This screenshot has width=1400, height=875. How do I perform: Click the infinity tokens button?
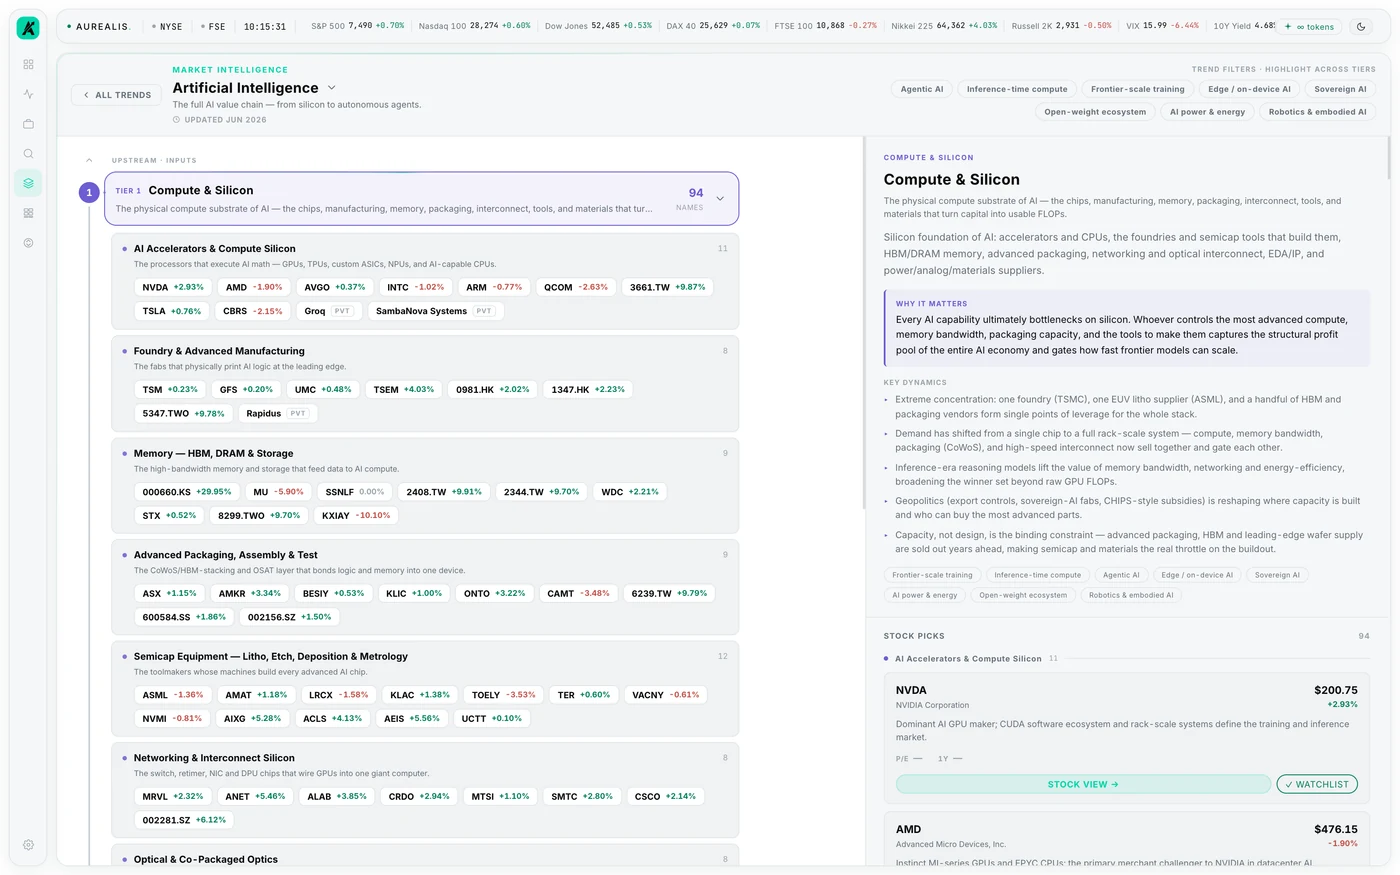(x=1310, y=27)
